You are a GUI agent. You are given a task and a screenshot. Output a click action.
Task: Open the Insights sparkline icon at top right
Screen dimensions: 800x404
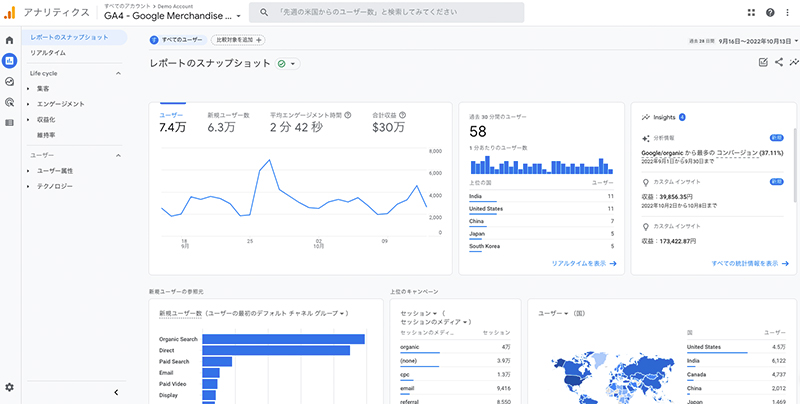(793, 62)
